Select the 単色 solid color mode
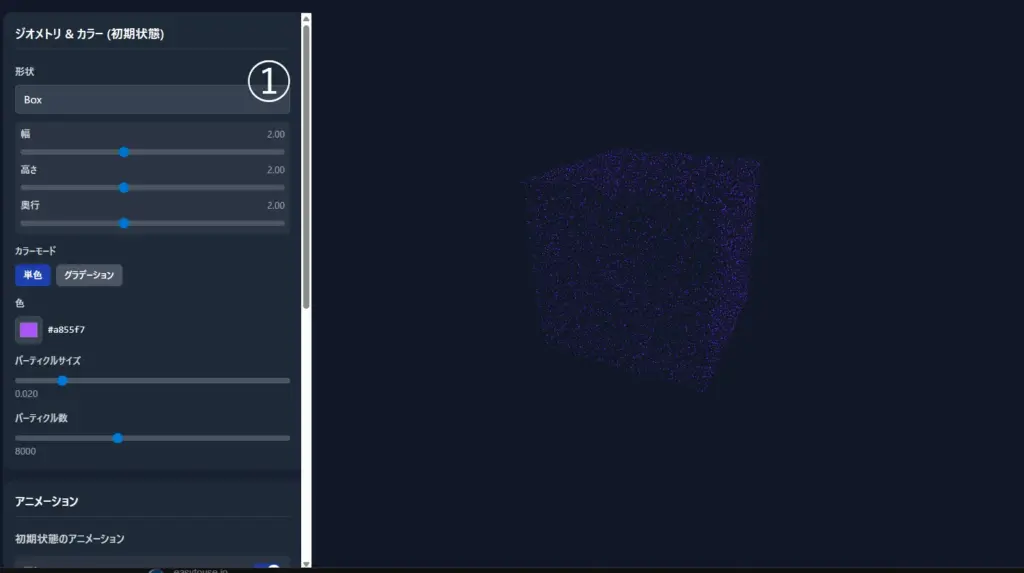The width and height of the screenshot is (1024, 573). (x=33, y=275)
